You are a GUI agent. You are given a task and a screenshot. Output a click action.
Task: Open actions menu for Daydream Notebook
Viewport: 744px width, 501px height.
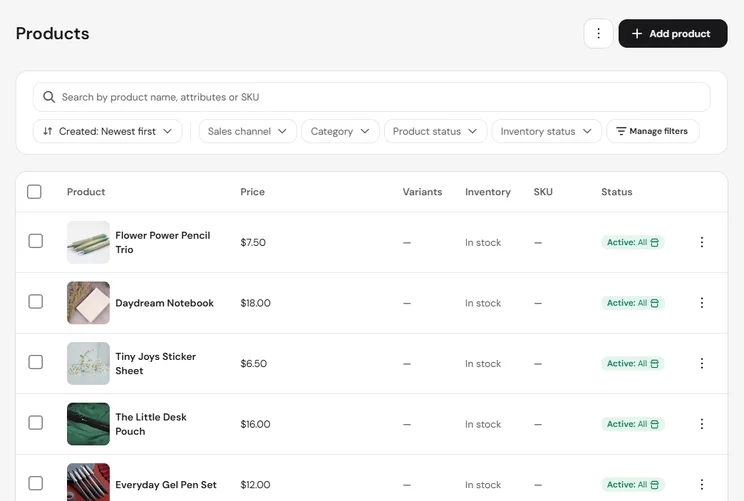pos(702,303)
